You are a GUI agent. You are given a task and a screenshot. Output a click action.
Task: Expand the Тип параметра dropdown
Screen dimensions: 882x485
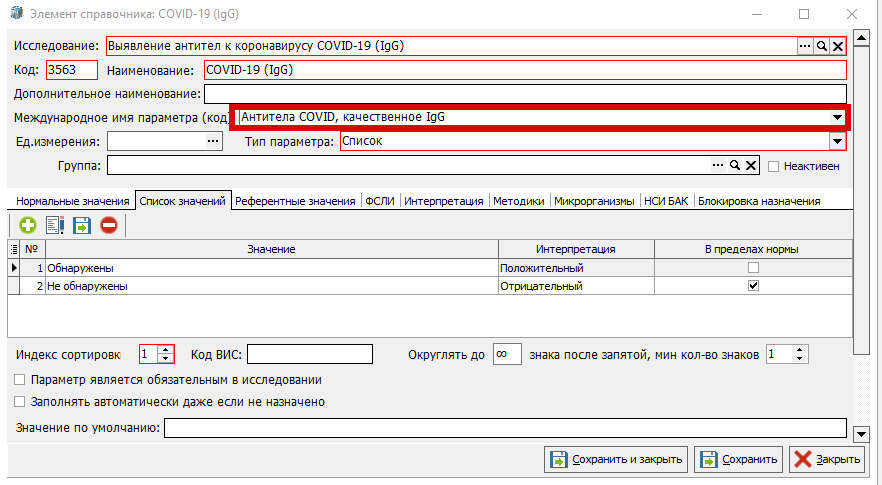pyautogui.click(x=837, y=142)
